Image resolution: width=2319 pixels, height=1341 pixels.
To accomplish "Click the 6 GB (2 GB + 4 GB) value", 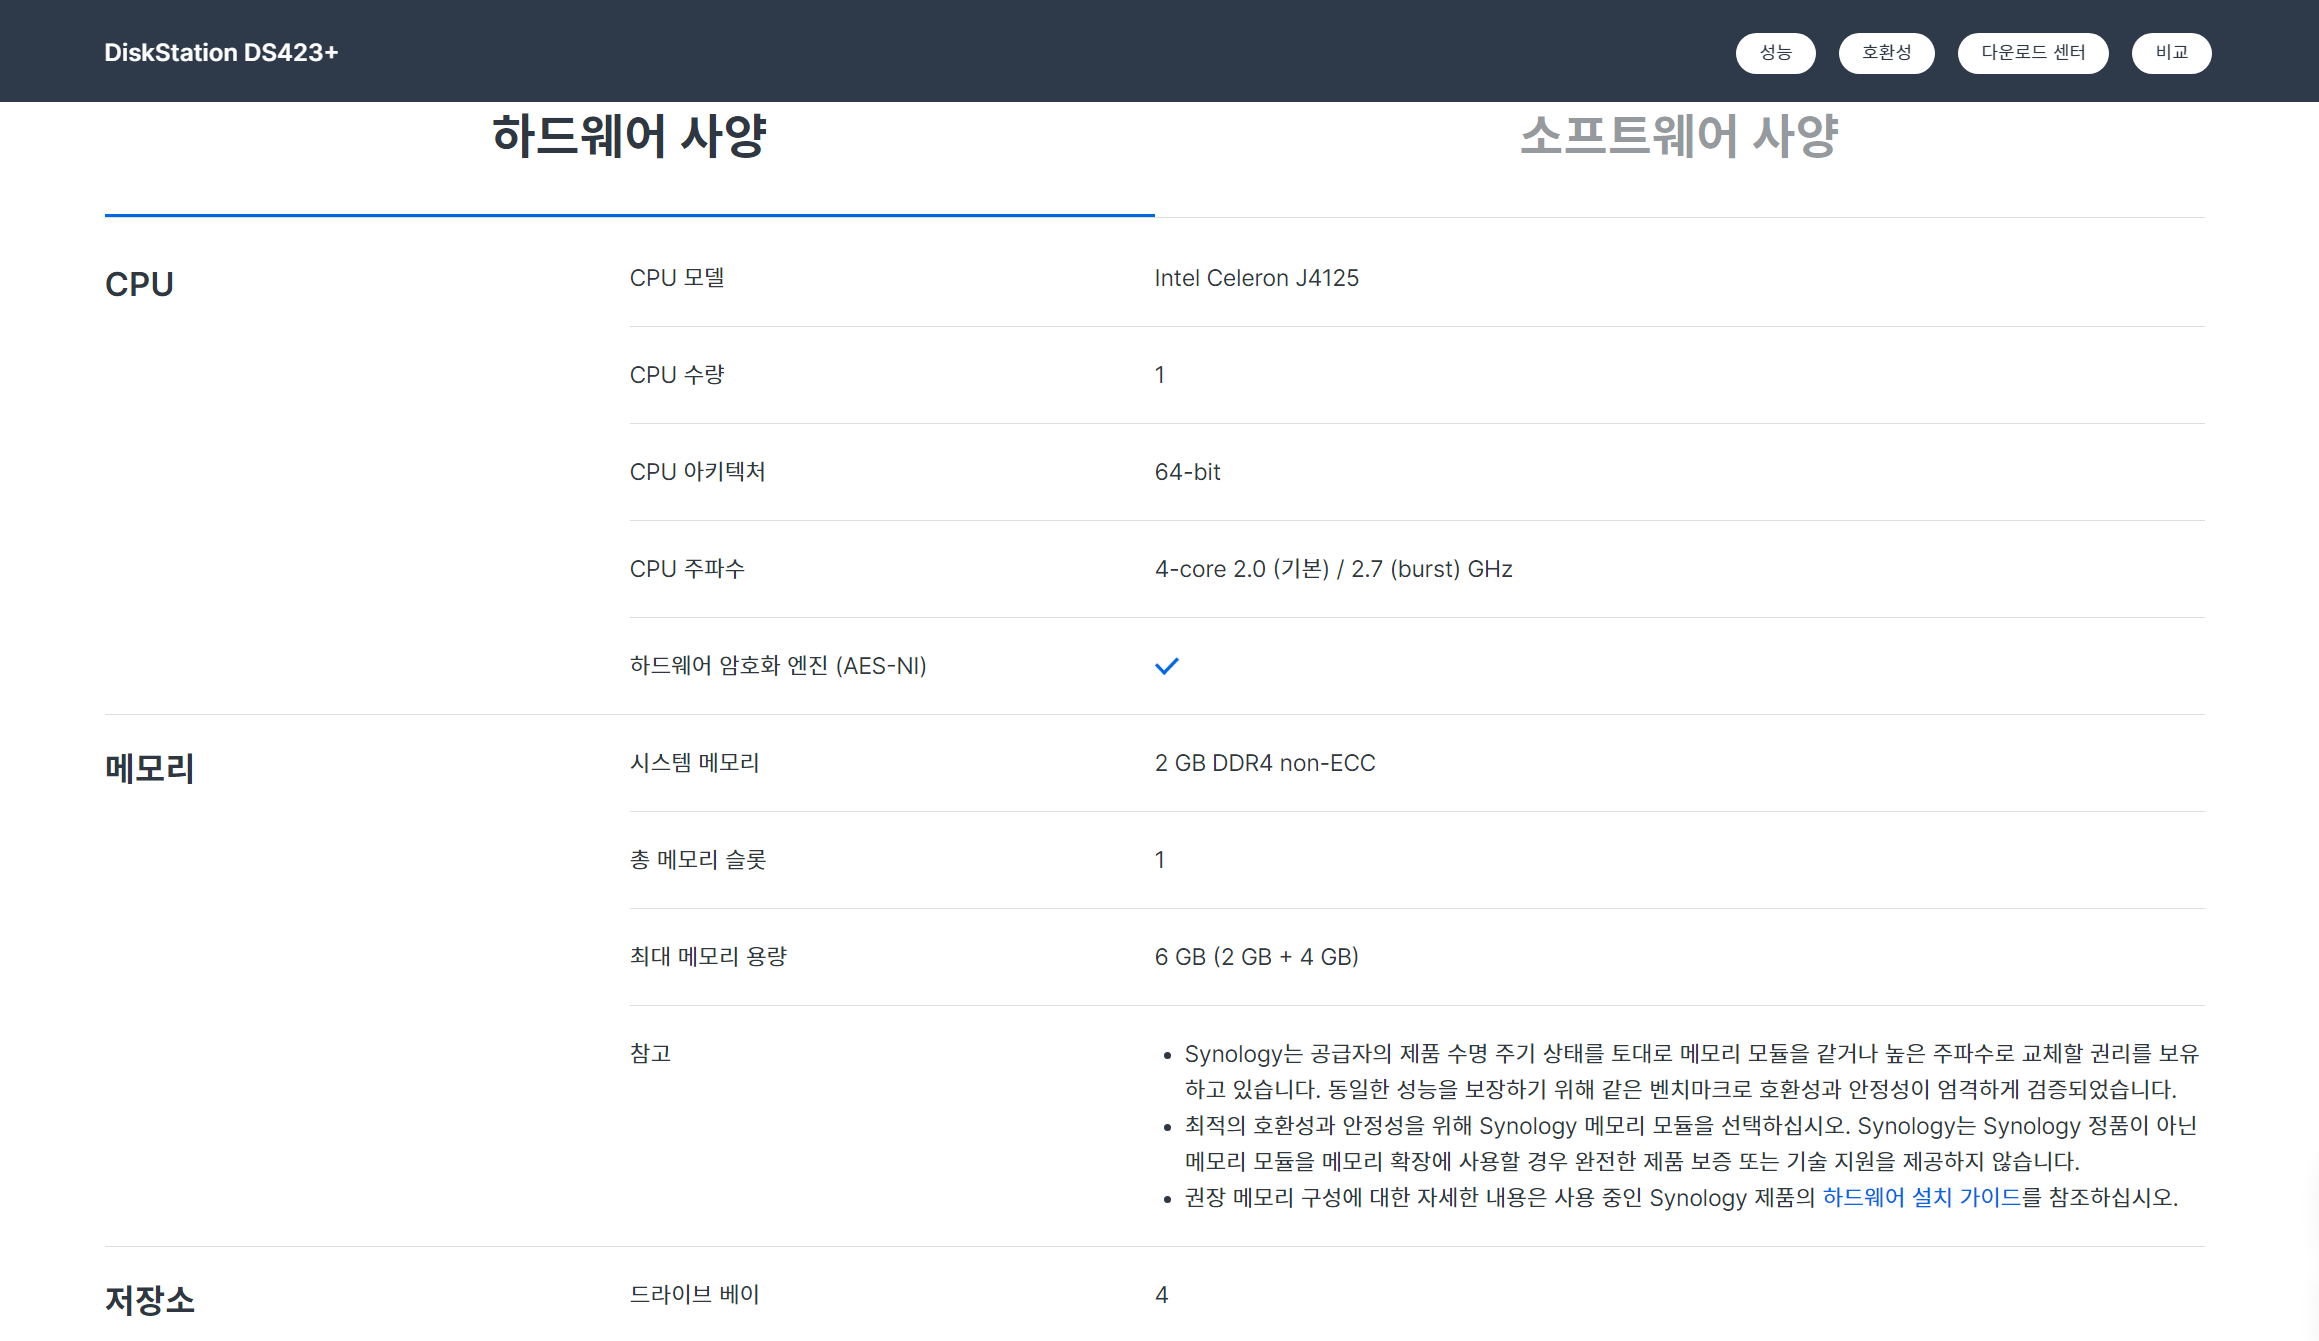I will click(1256, 957).
